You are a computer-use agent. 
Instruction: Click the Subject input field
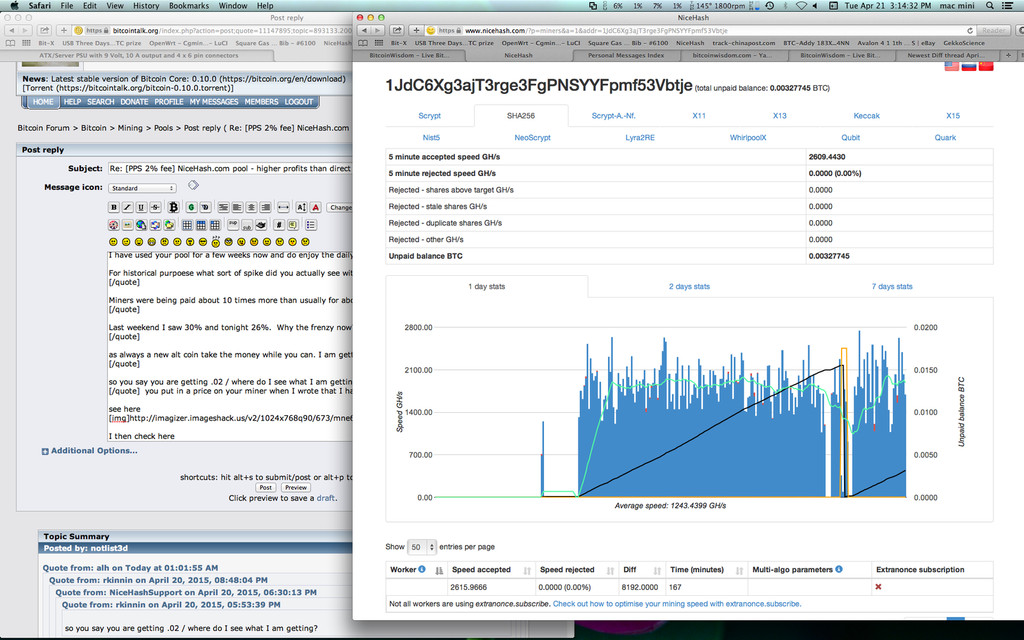tap(230, 168)
